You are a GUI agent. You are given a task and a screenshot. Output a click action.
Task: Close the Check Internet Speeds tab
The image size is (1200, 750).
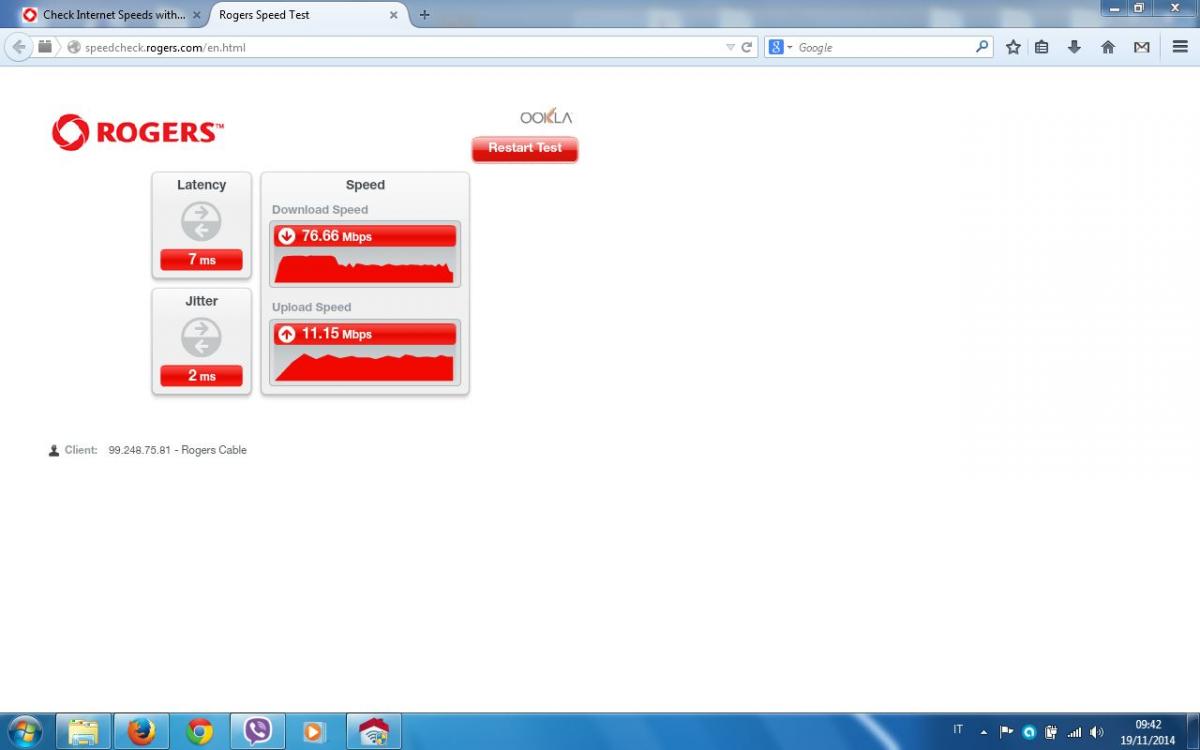[196, 15]
